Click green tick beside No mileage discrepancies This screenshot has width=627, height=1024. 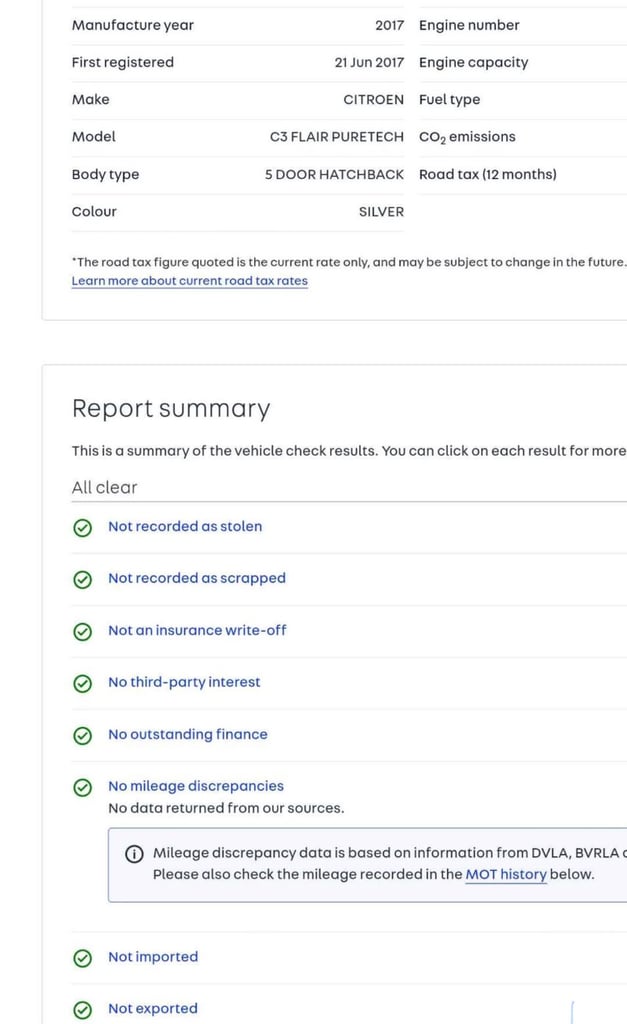[82, 787]
